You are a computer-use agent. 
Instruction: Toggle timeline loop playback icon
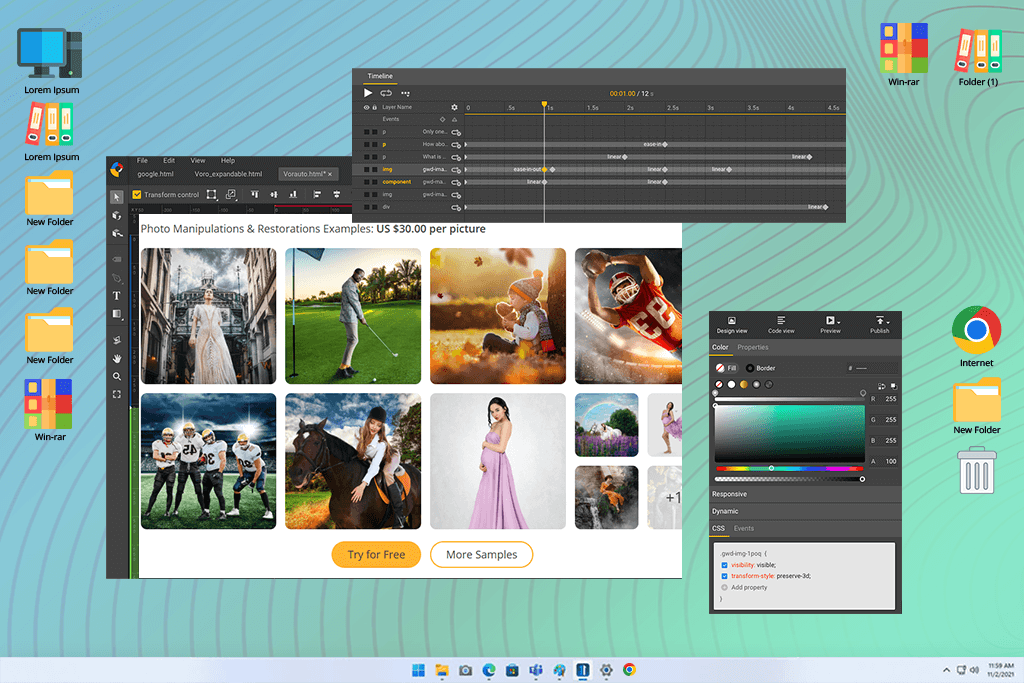coord(386,93)
